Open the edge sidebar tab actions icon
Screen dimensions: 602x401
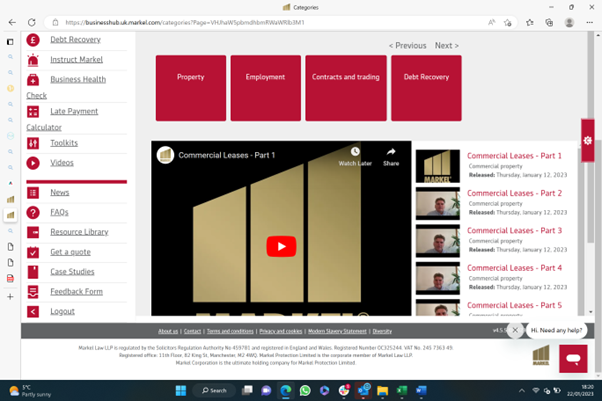coord(10,41)
